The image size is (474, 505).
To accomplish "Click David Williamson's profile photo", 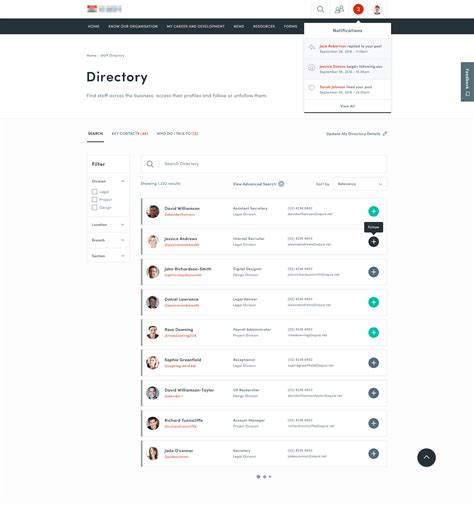I will pos(153,211).
